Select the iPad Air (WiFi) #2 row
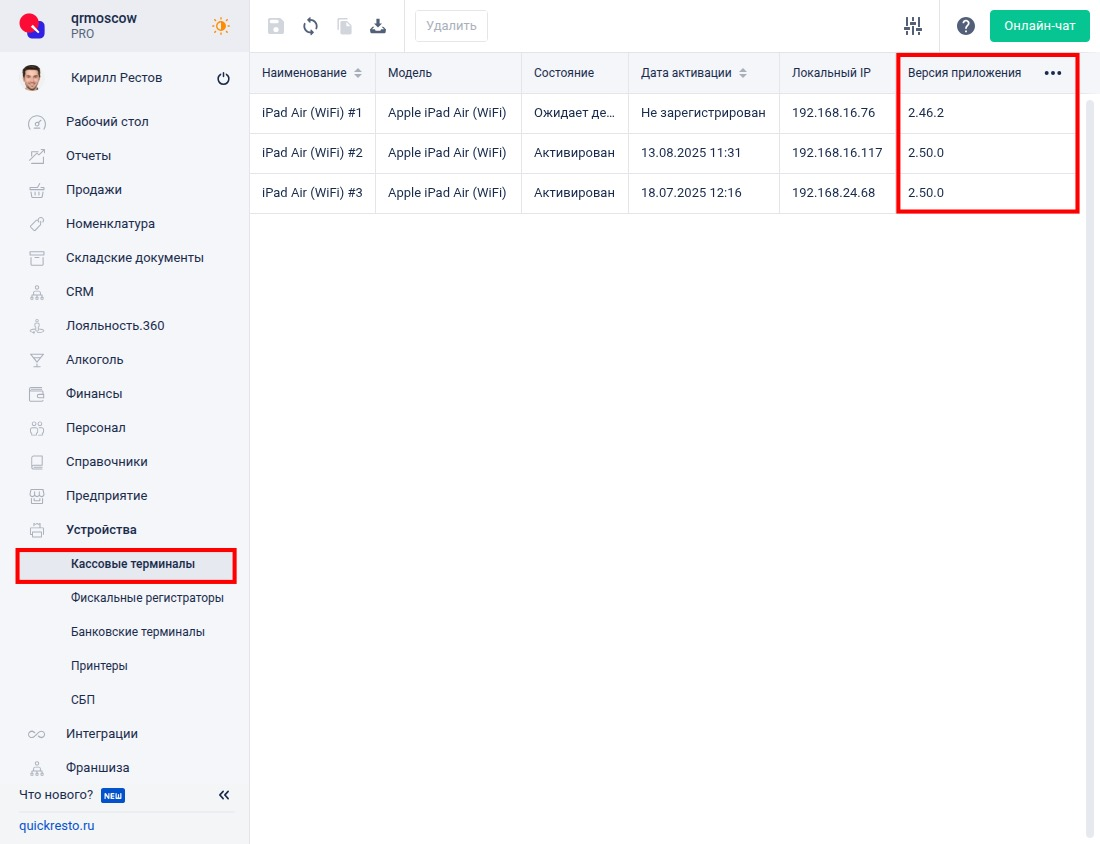The height and width of the screenshot is (844, 1100). (312, 153)
